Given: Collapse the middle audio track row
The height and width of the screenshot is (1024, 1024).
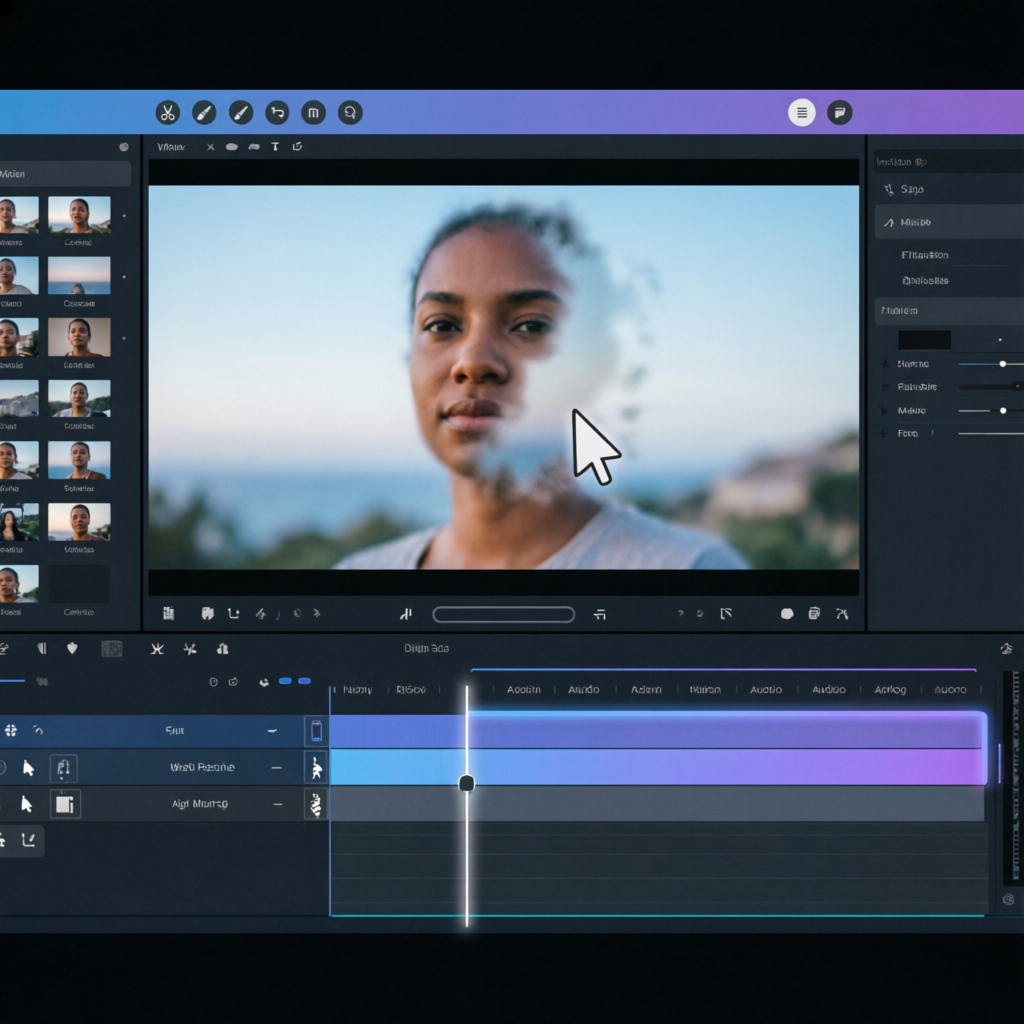Looking at the screenshot, I should point(277,767).
